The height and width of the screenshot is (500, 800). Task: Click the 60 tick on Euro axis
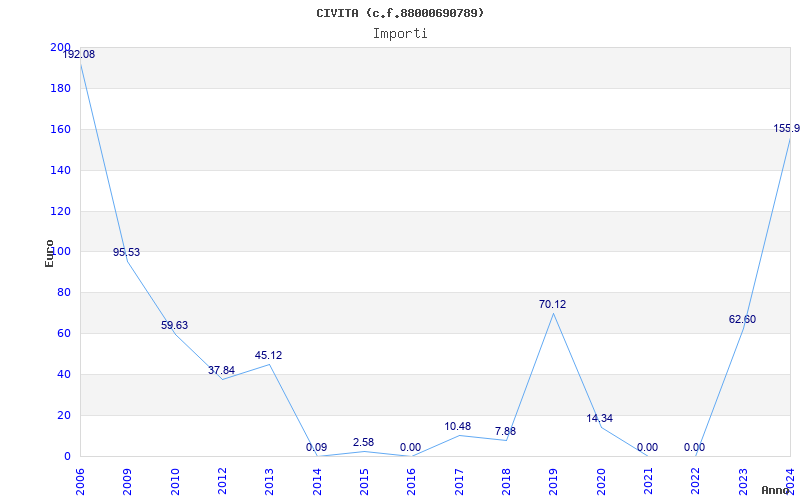click(63, 333)
